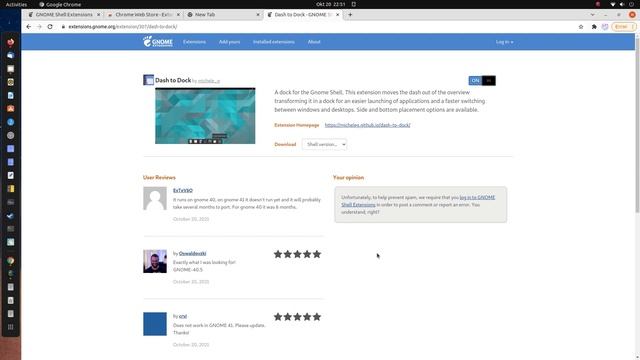Launch Firefox from the dock

[11, 42]
